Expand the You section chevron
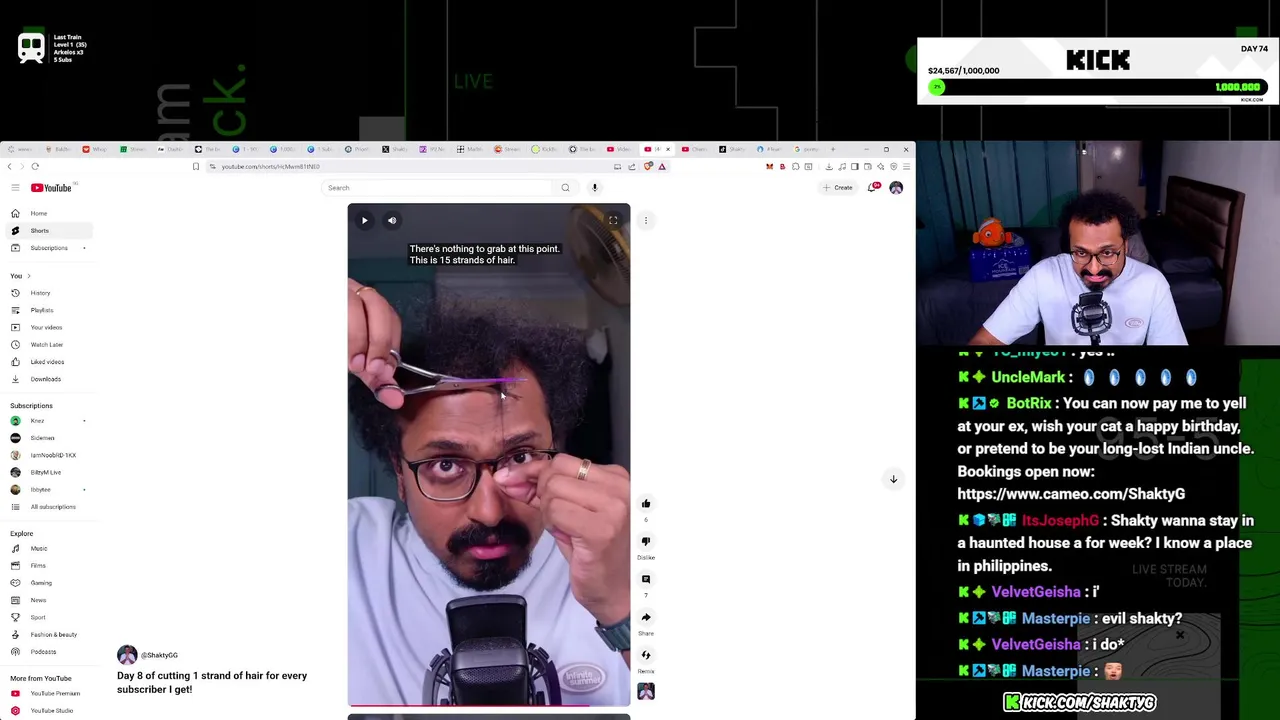Viewport: 1280px width, 720px height. pos(28,276)
